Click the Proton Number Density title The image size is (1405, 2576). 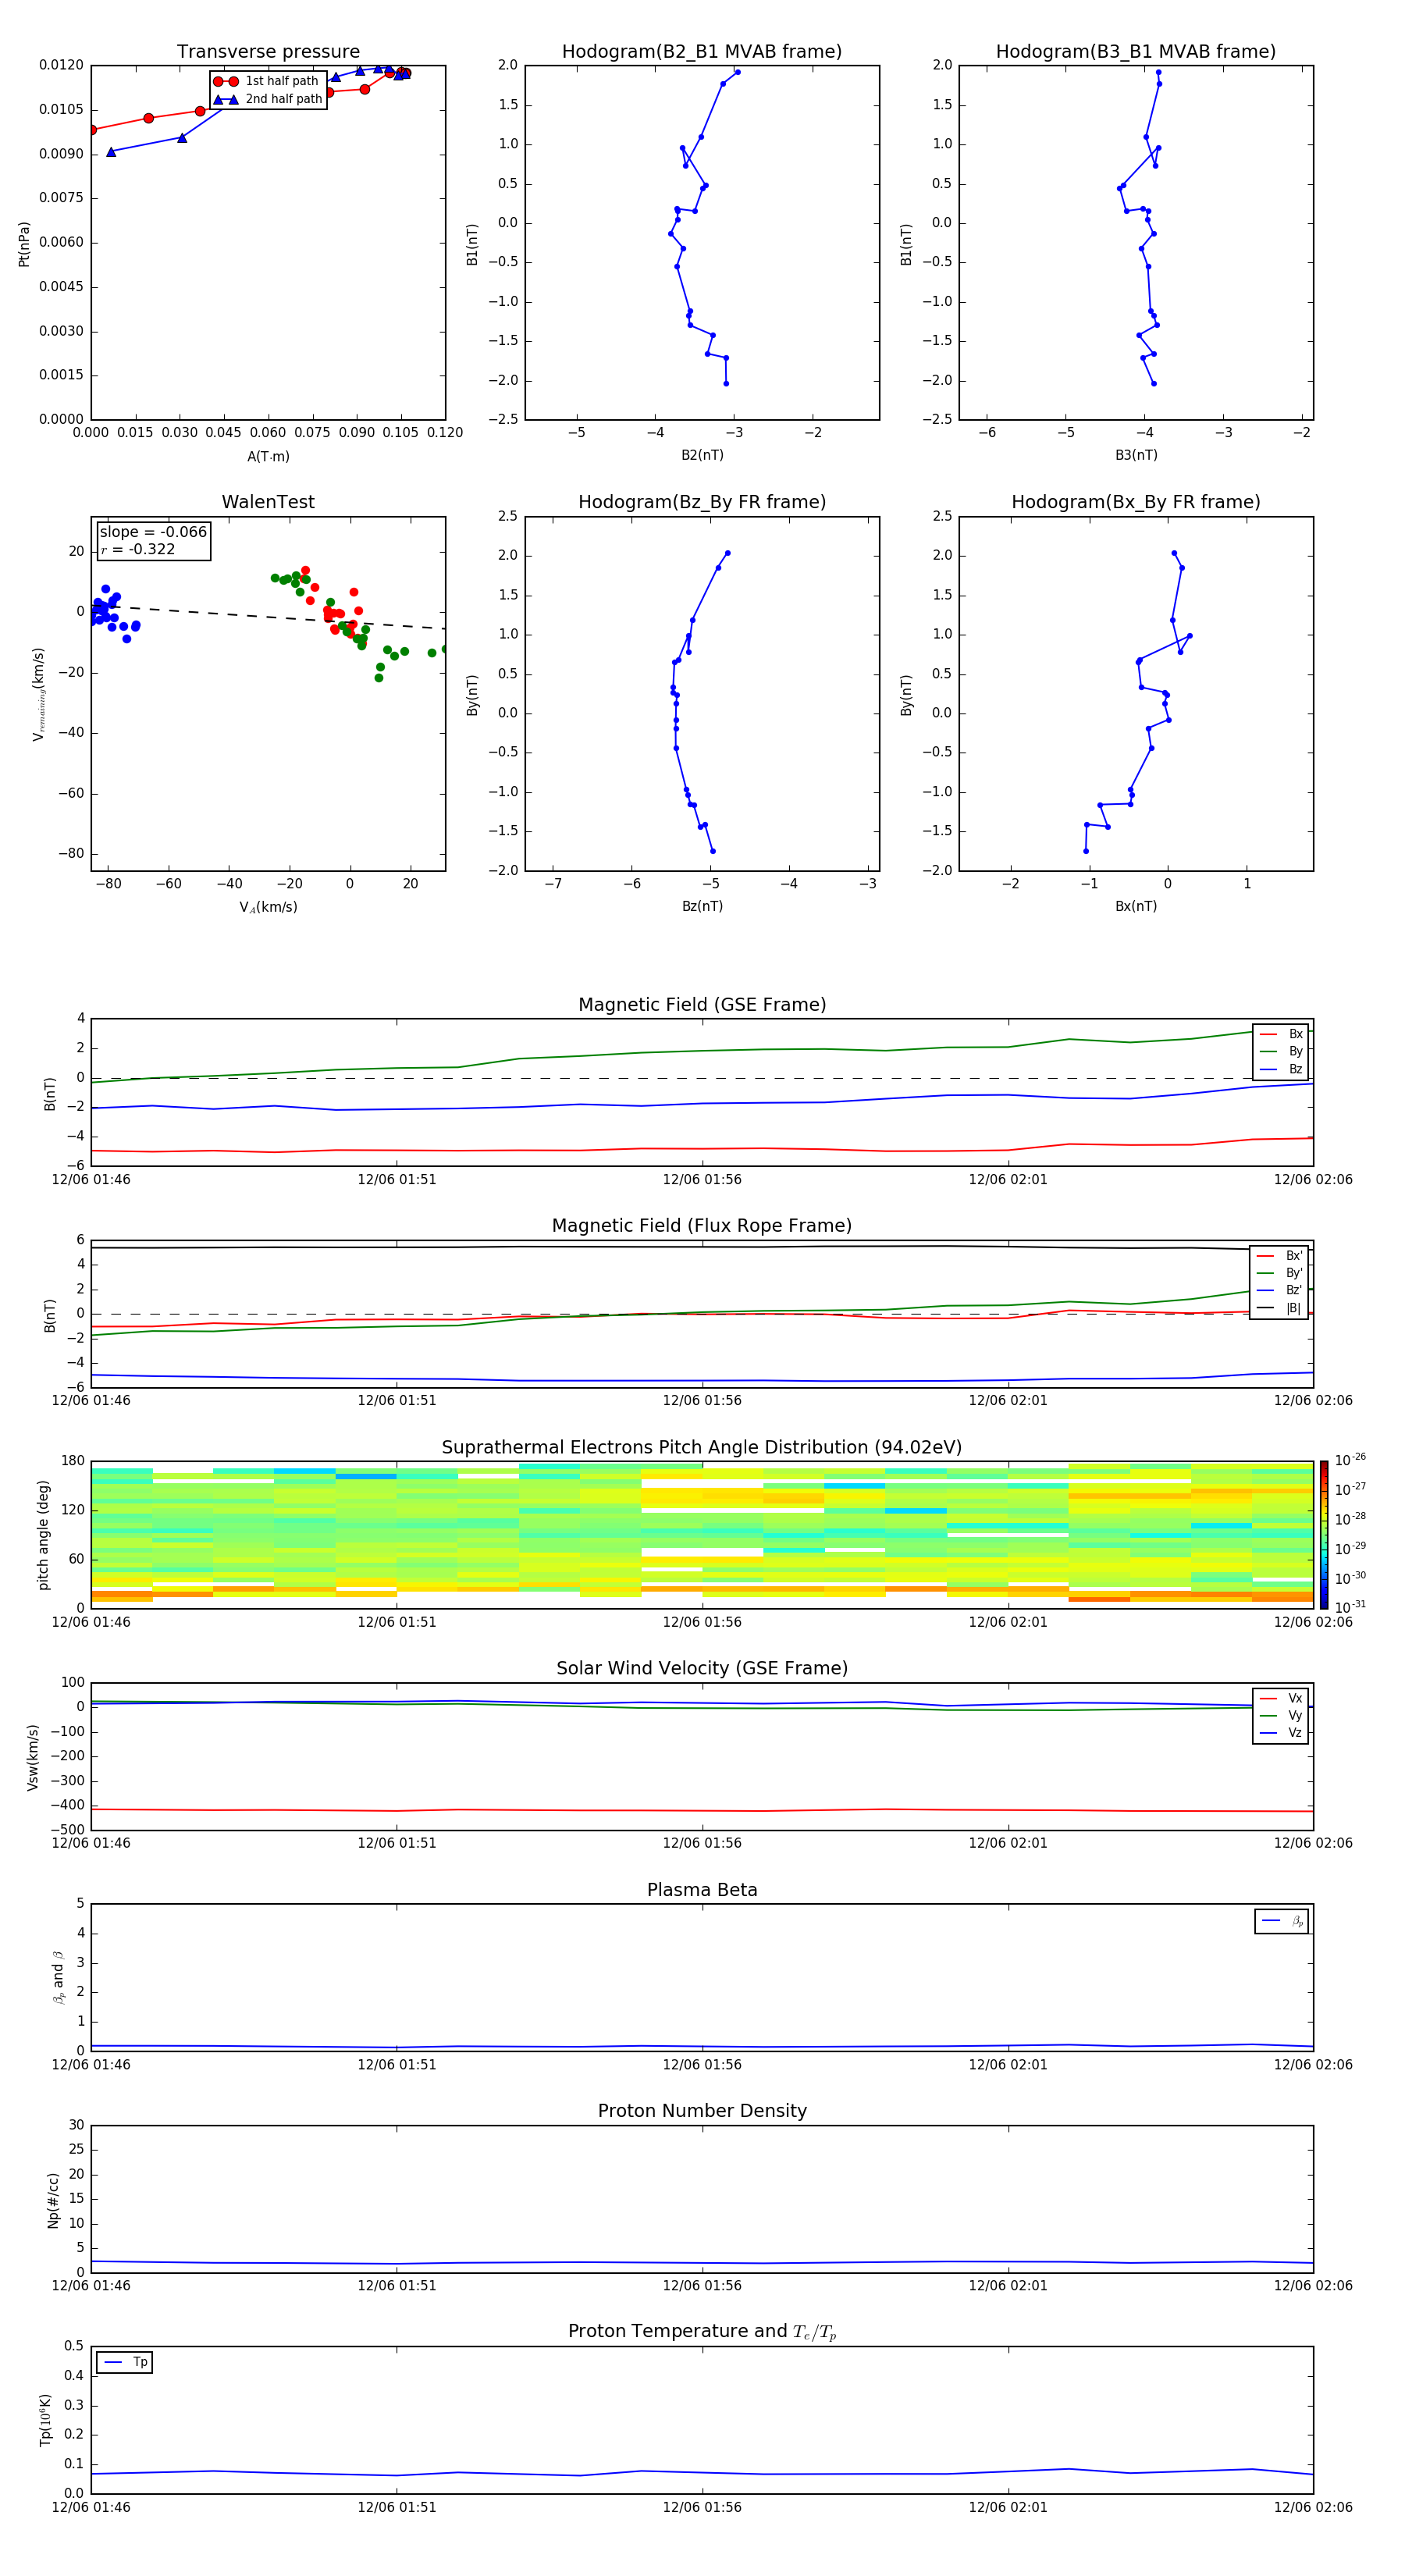[702, 2111]
